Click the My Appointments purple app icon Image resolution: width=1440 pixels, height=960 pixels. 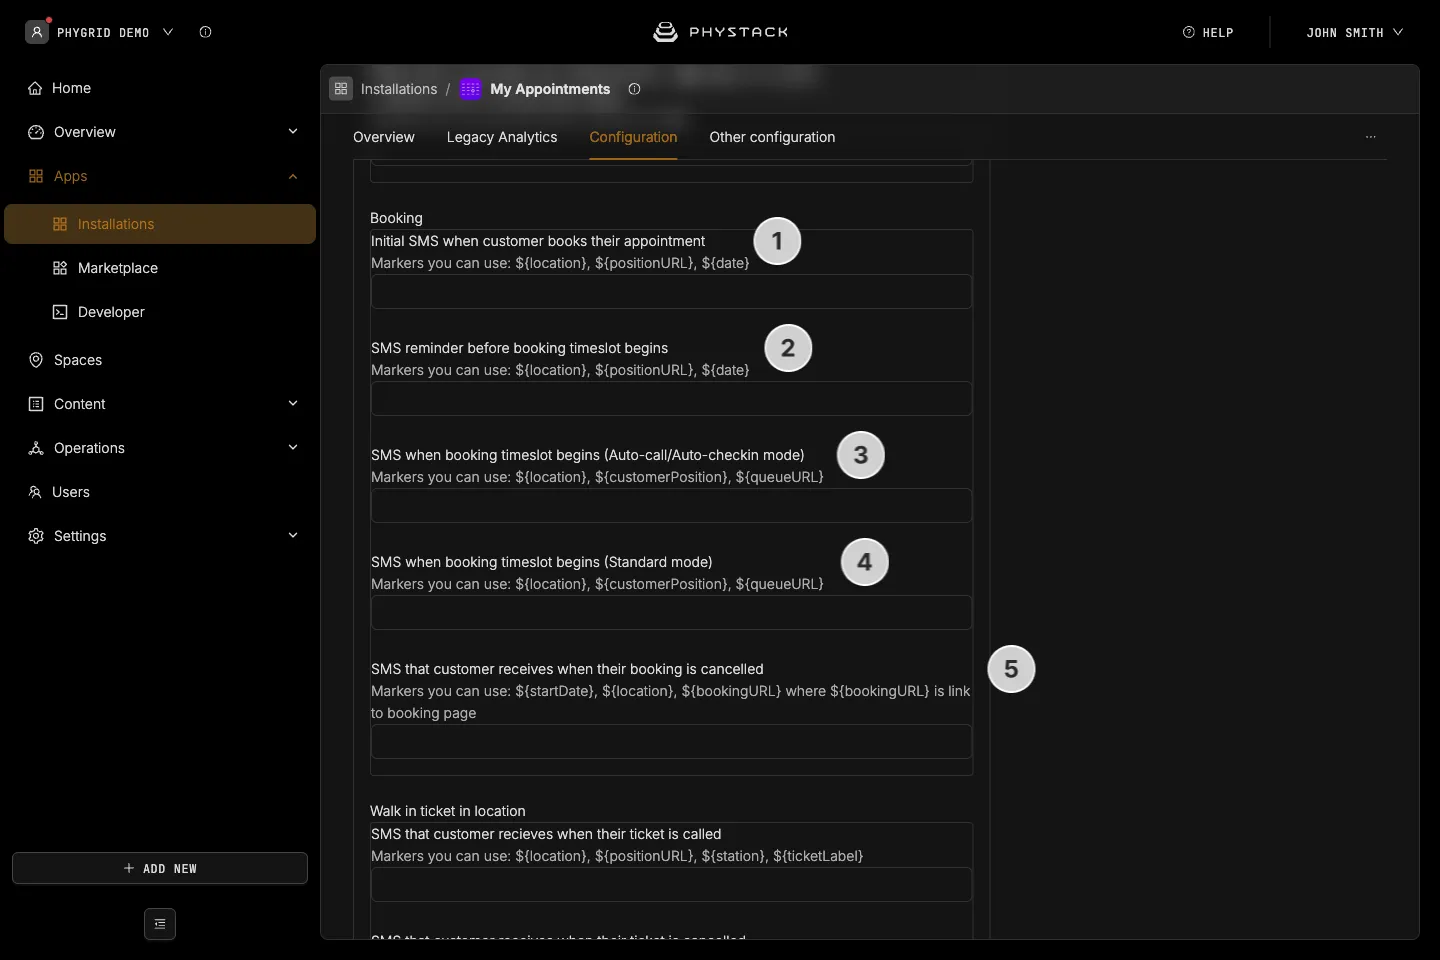(470, 89)
